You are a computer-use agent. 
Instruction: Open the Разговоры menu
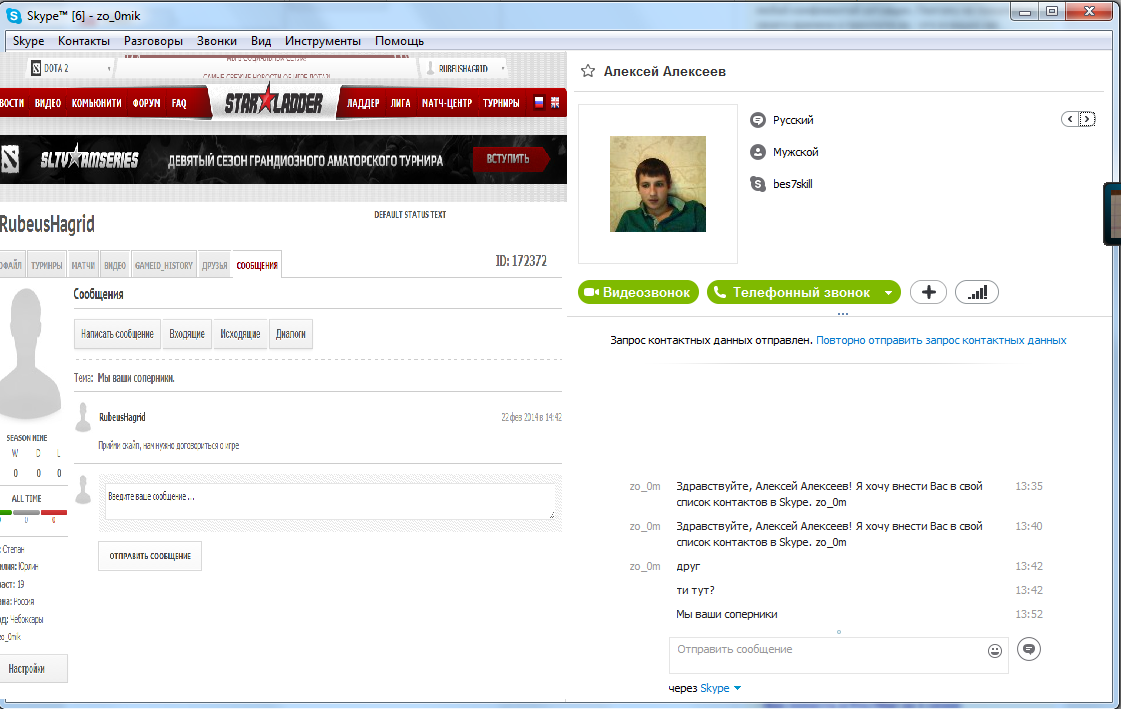click(x=153, y=41)
